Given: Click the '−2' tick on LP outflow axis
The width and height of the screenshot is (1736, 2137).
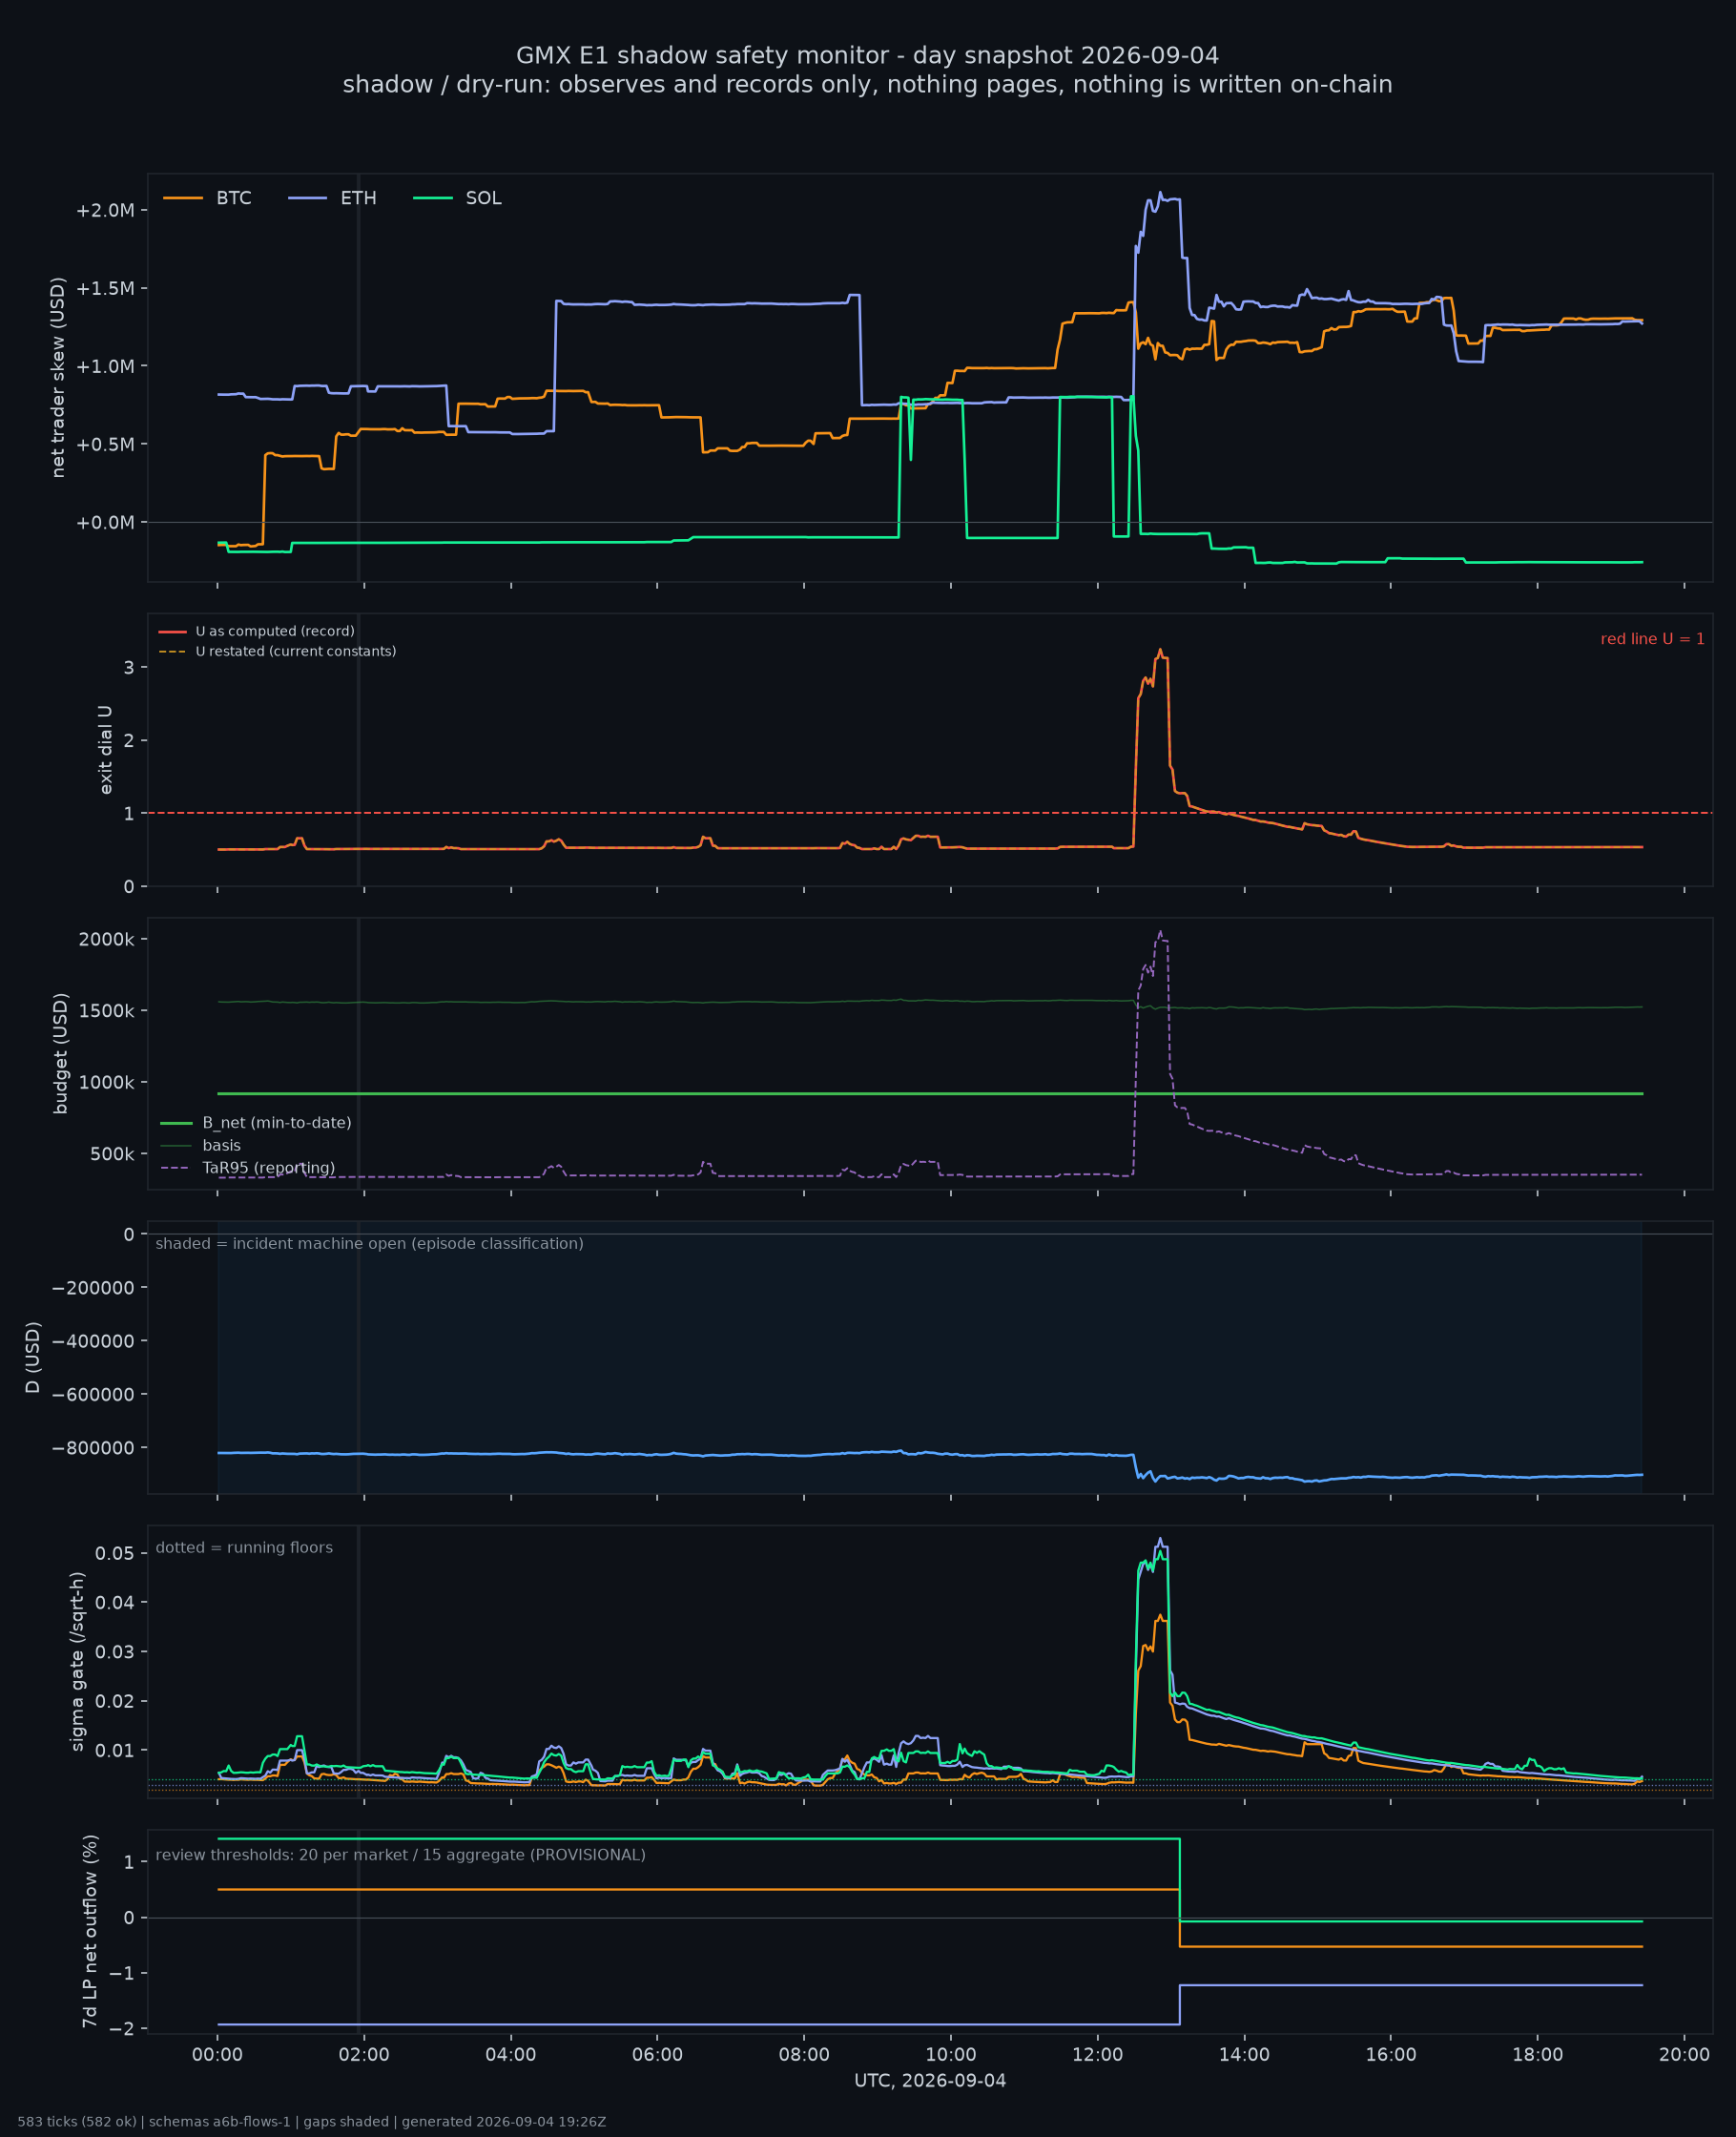Looking at the screenshot, I should 121,2029.
